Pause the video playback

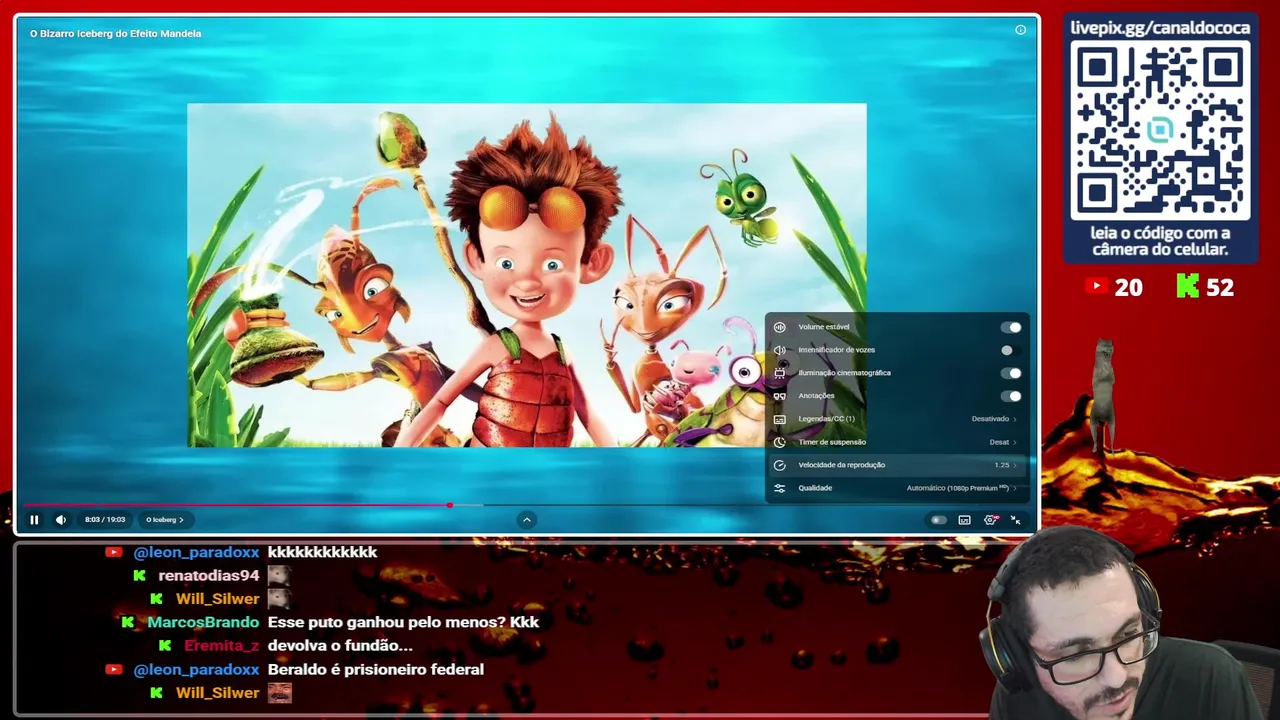click(x=34, y=520)
